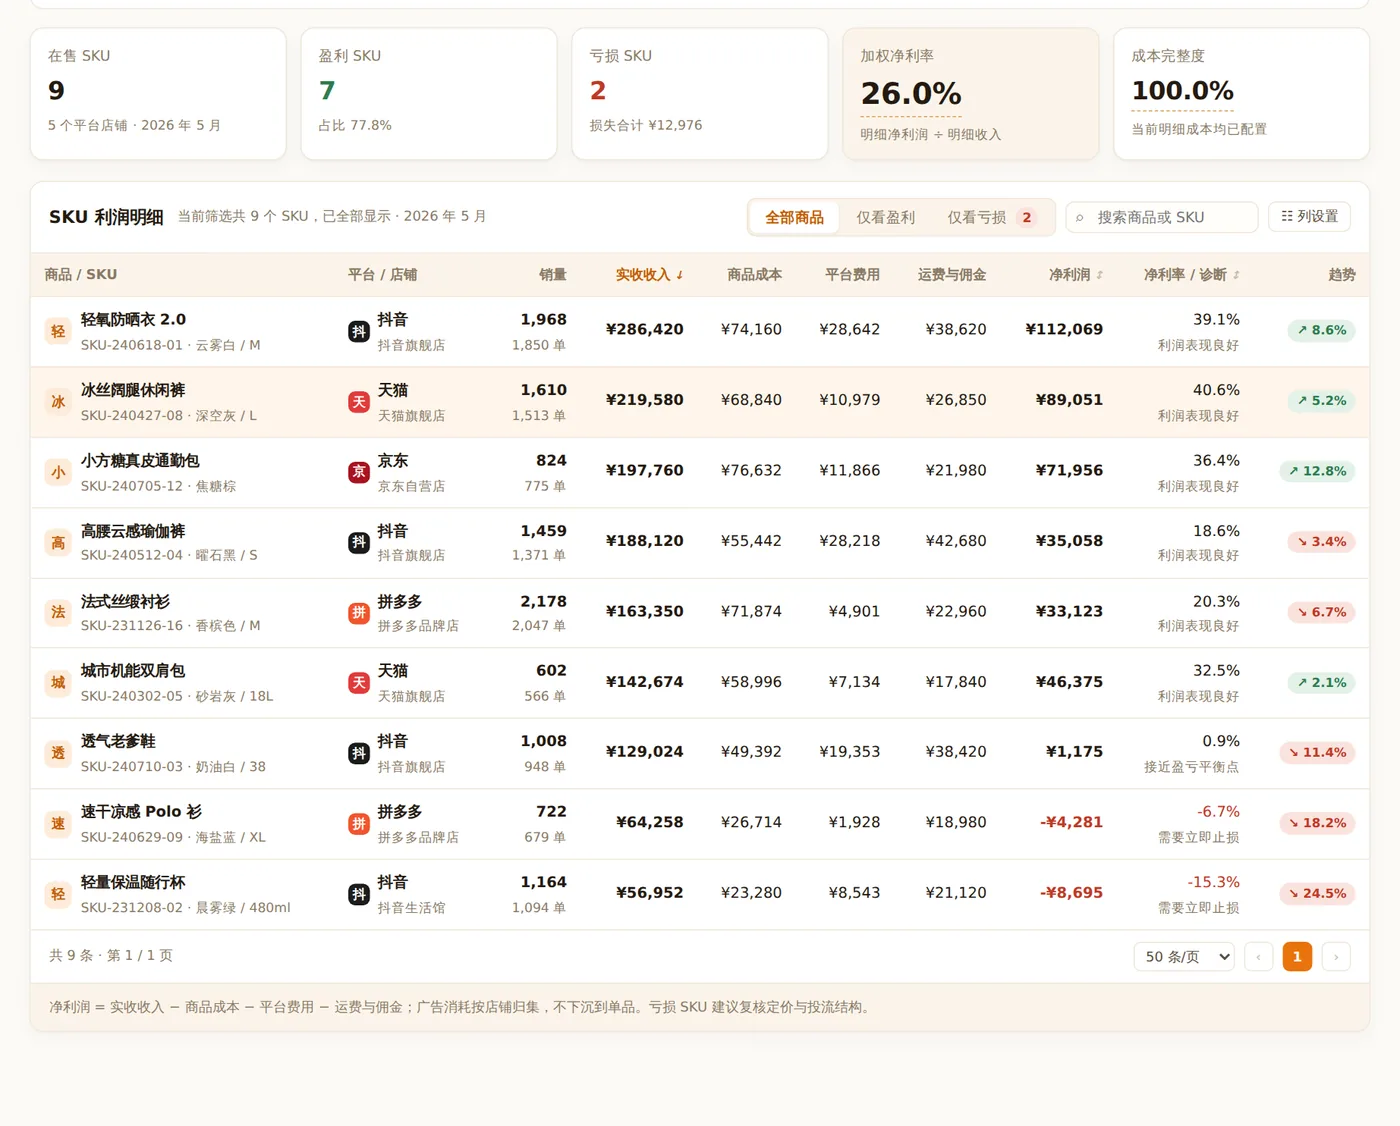Click the search magnifier icon

(1080, 218)
